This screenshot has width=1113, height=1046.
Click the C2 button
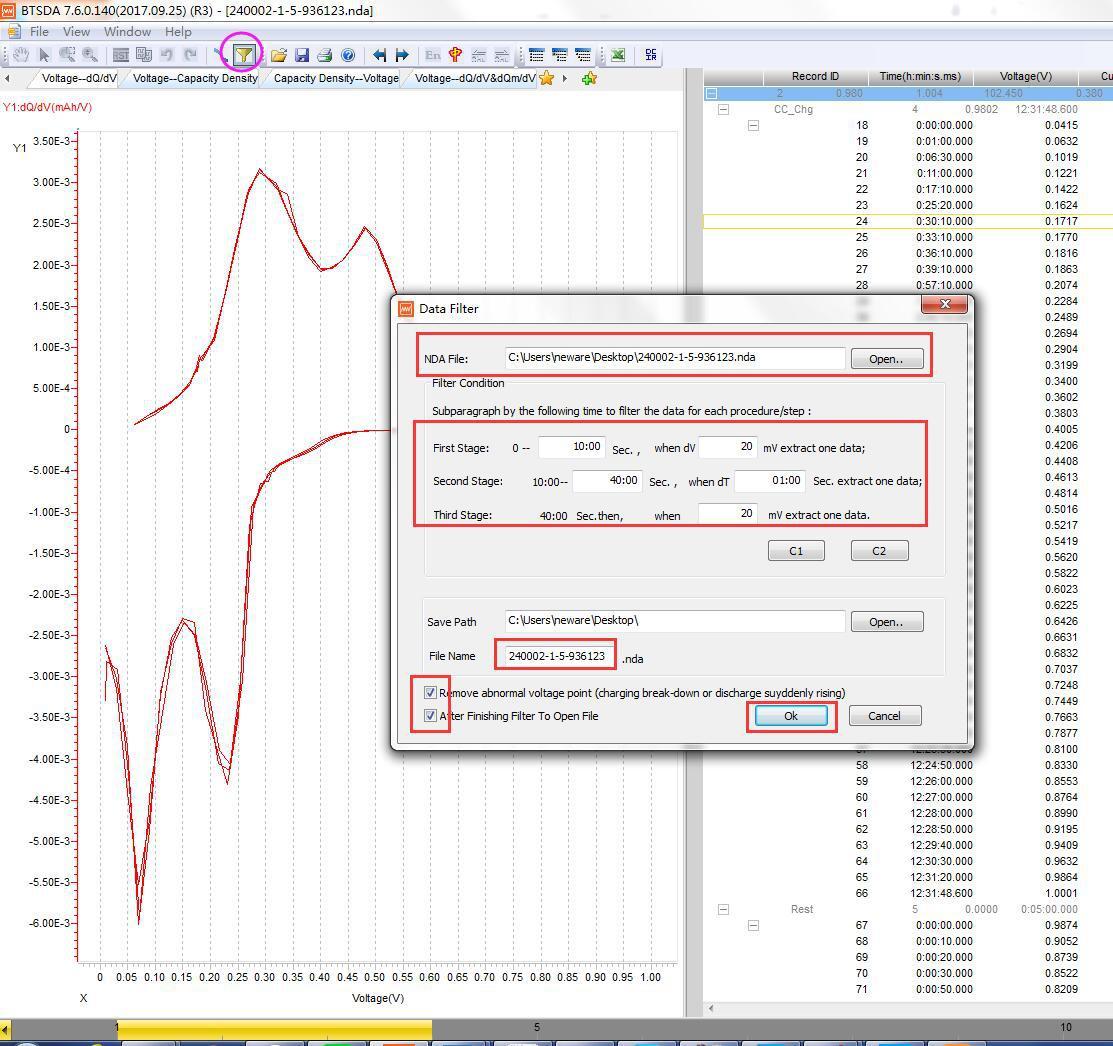tap(879, 551)
